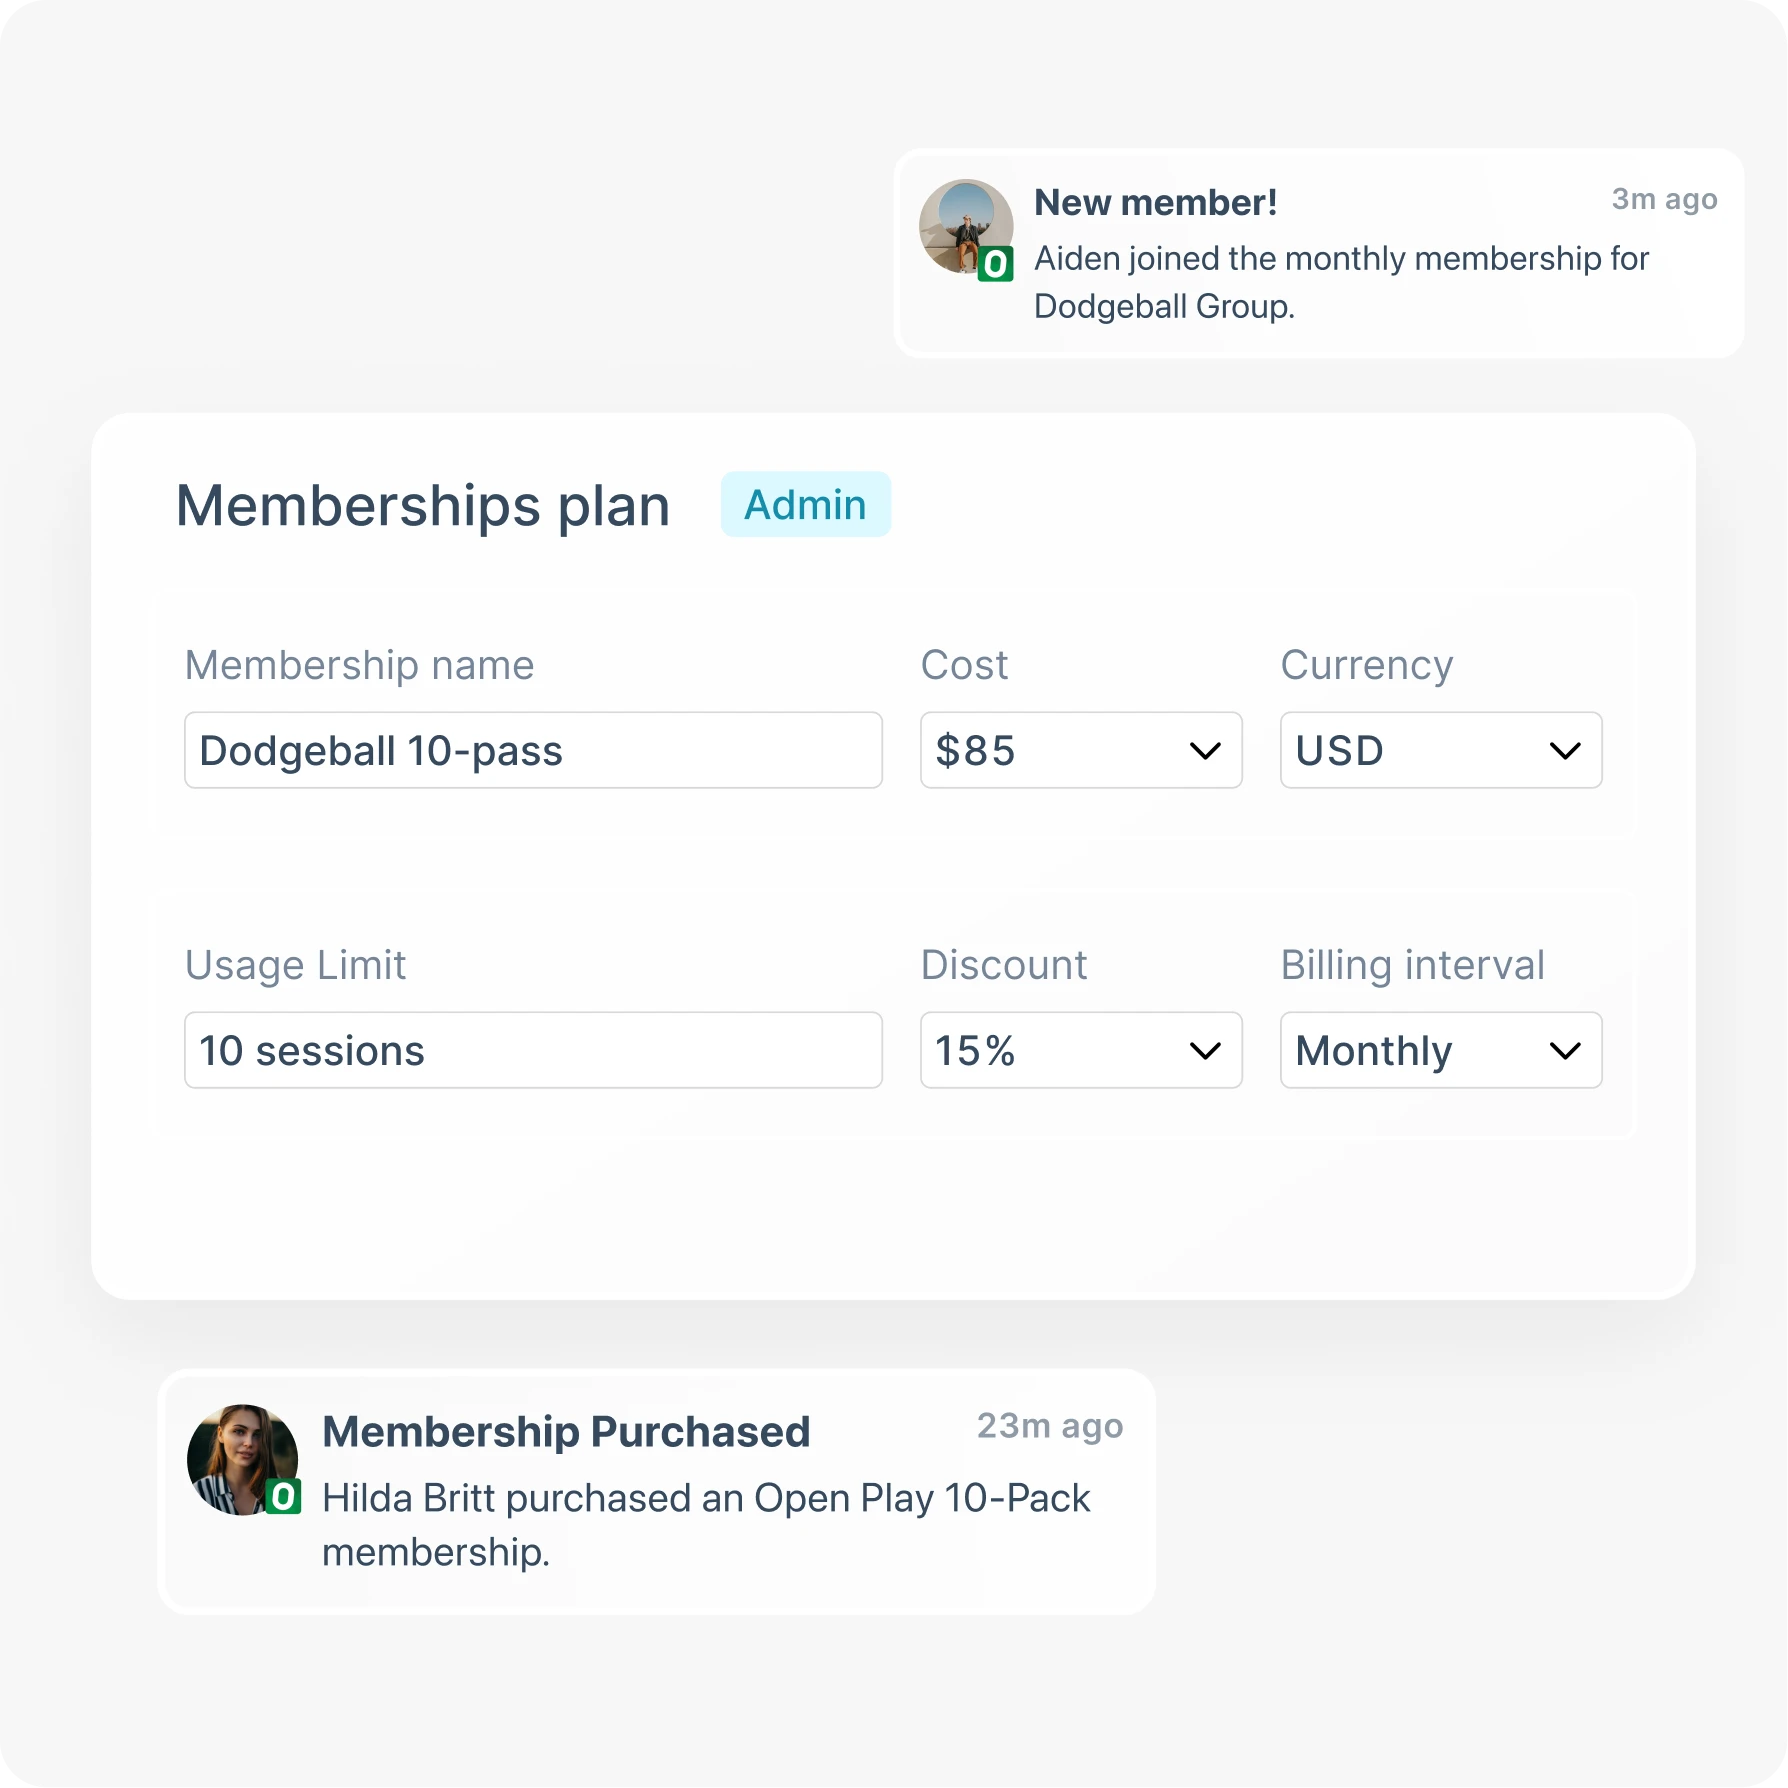This screenshot has width=1788, height=1788.
Task: Click the Billing interval chevron arrow
Action: [1565, 1051]
